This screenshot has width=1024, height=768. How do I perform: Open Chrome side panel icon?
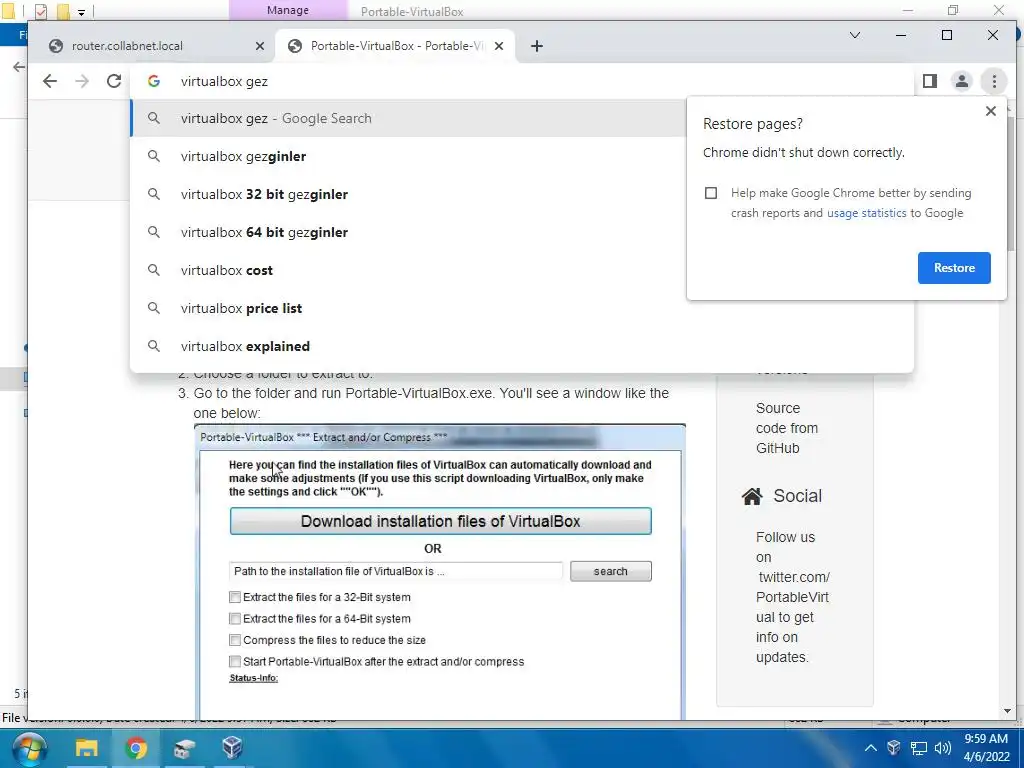coord(929,81)
